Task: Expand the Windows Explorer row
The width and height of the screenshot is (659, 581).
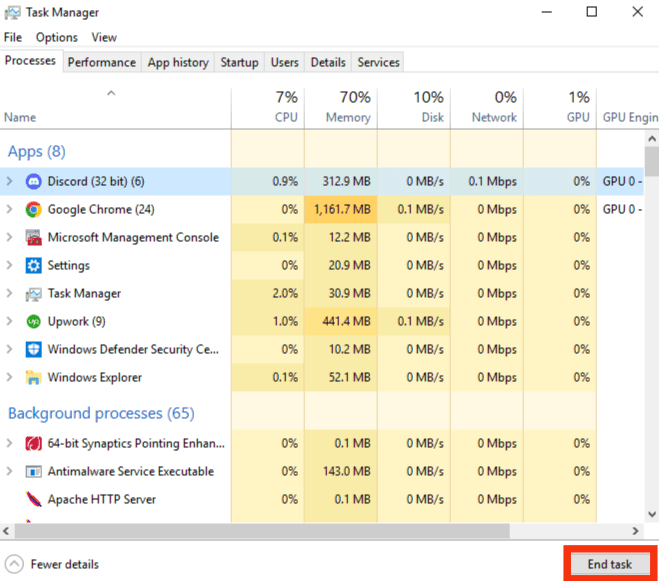Action: click(x=9, y=378)
